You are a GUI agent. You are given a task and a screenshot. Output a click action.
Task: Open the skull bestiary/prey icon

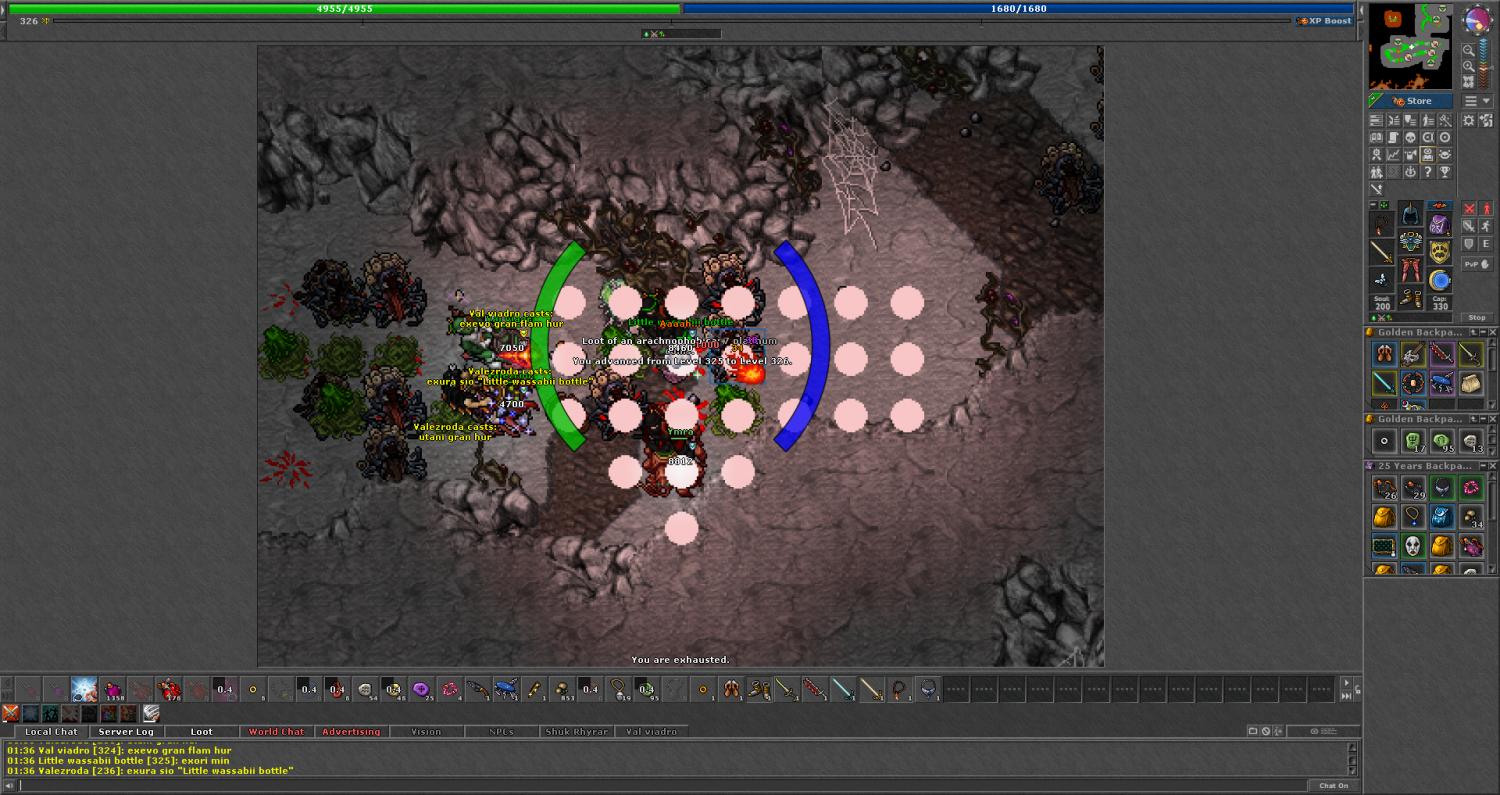click(x=1410, y=137)
